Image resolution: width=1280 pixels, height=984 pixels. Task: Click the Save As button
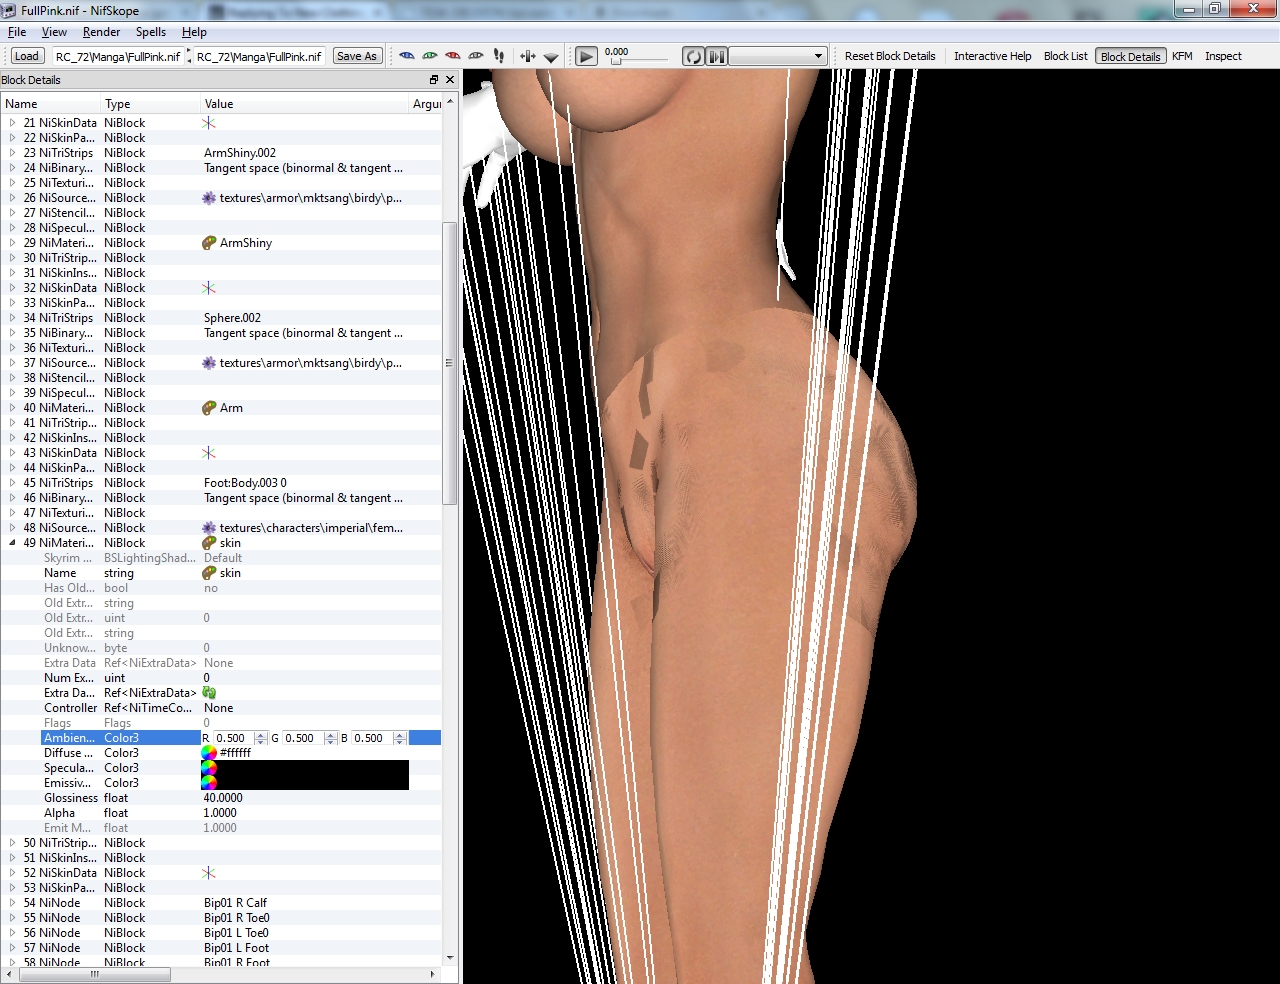tap(357, 56)
